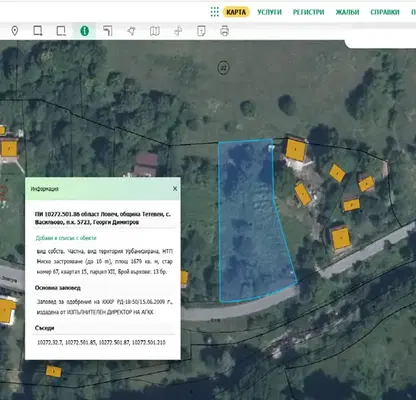Toggle the green information tool
Viewport: 416px width, 400px height.
(x=84, y=31)
